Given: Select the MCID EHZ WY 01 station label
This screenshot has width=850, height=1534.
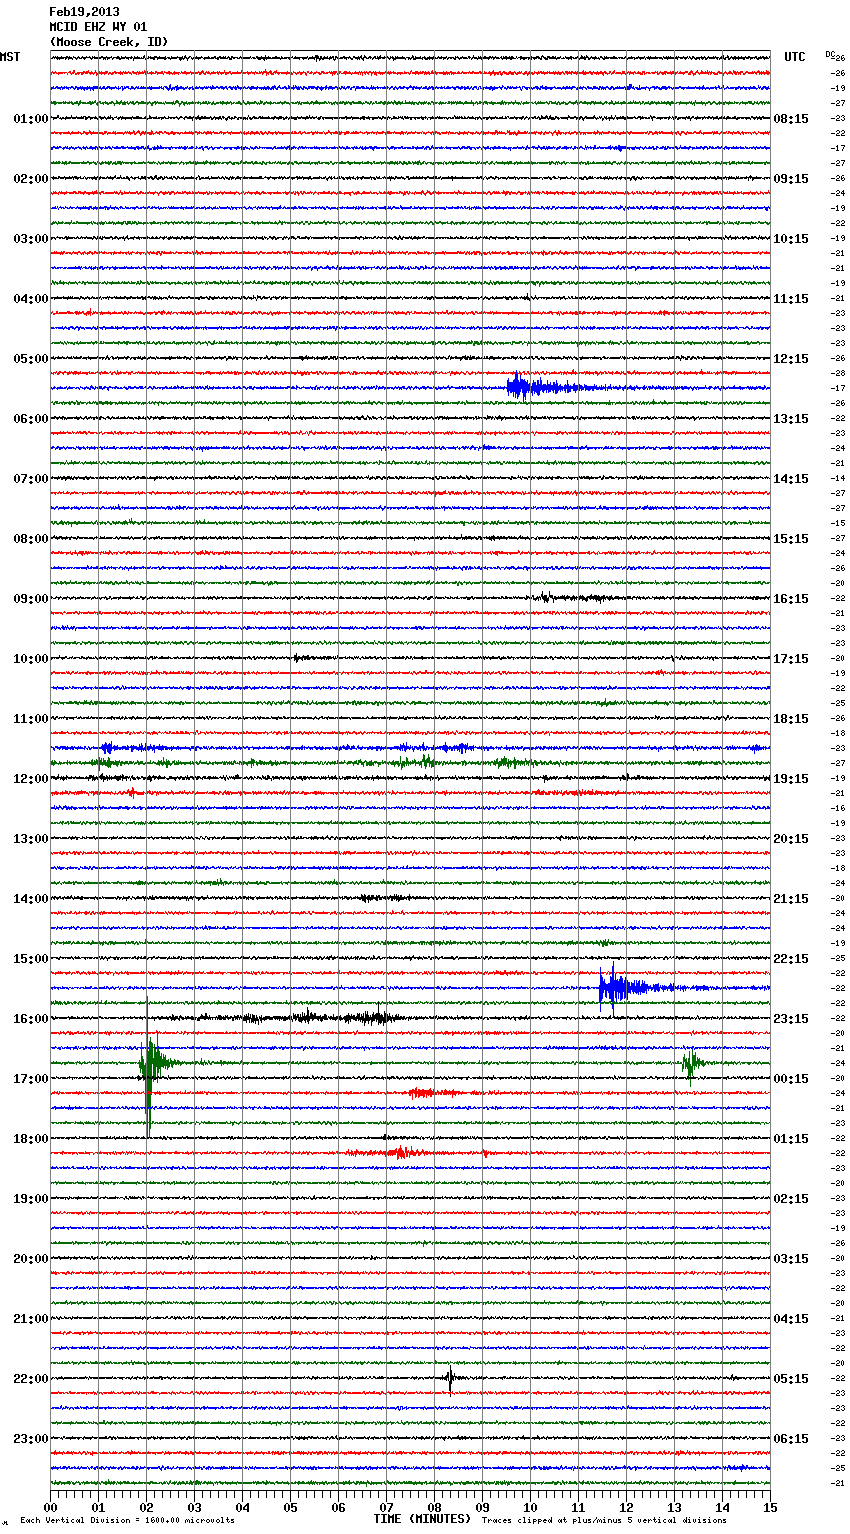Looking at the screenshot, I should coord(98,27).
